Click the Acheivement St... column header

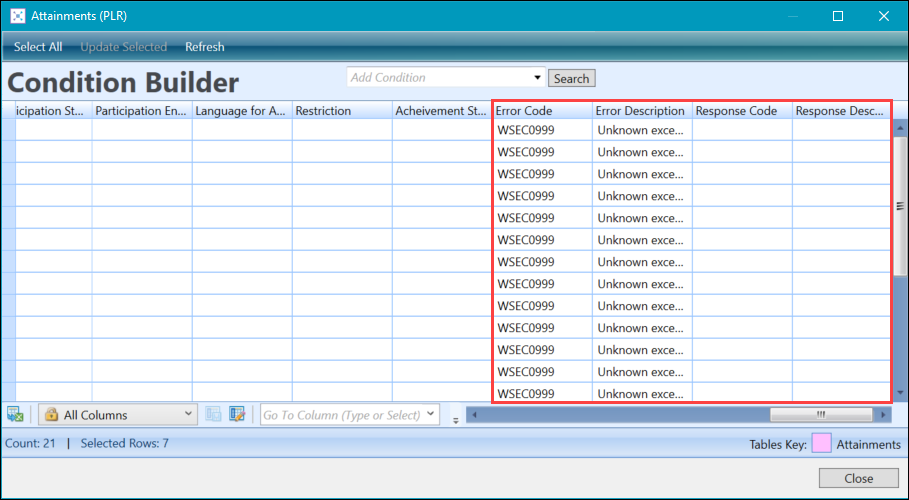pos(442,111)
